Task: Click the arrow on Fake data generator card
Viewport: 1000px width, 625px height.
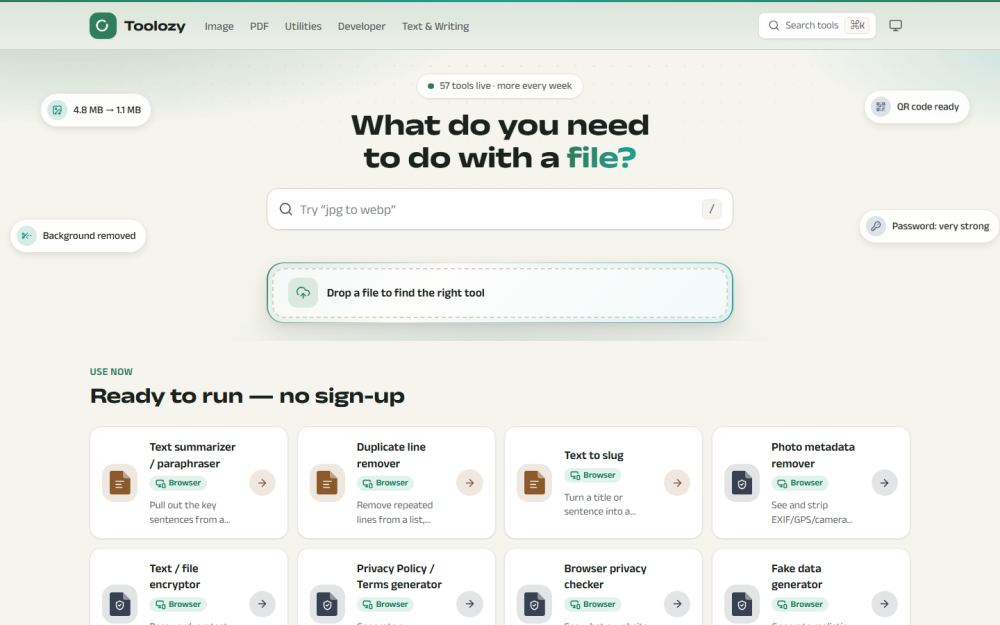Action: coord(885,604)
